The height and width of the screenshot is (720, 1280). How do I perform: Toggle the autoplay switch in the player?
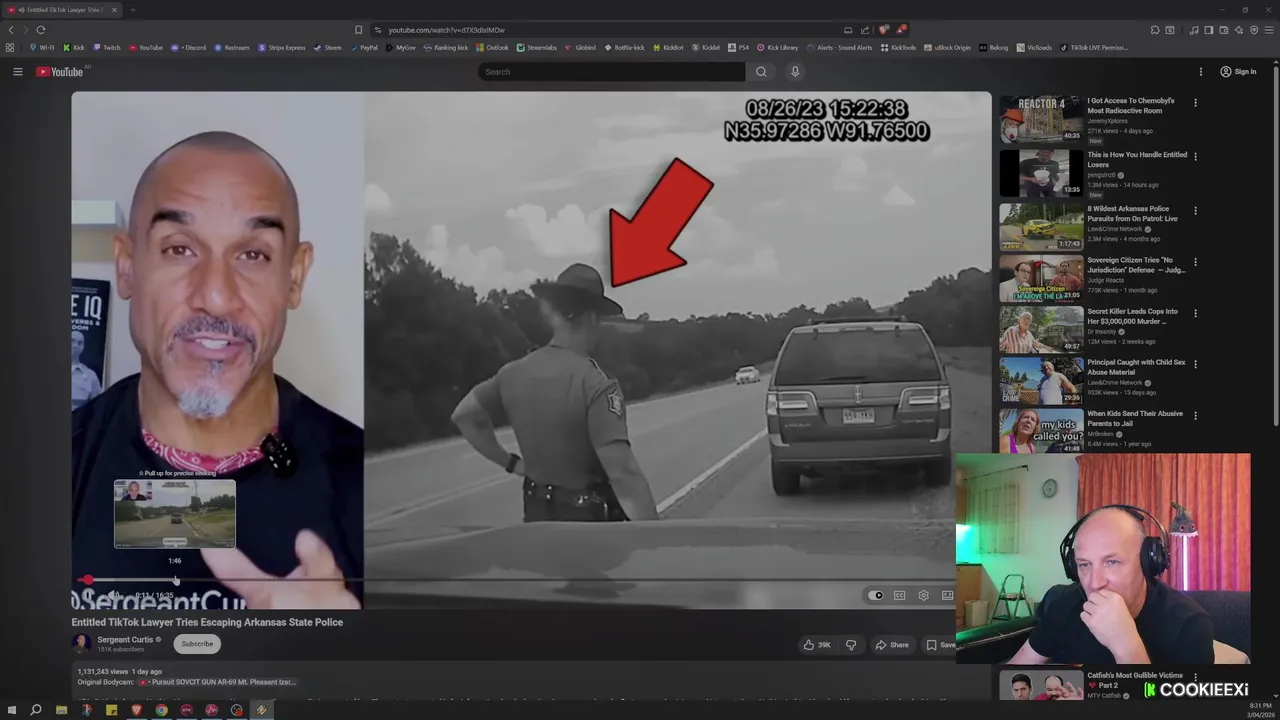tap(876, 595)
